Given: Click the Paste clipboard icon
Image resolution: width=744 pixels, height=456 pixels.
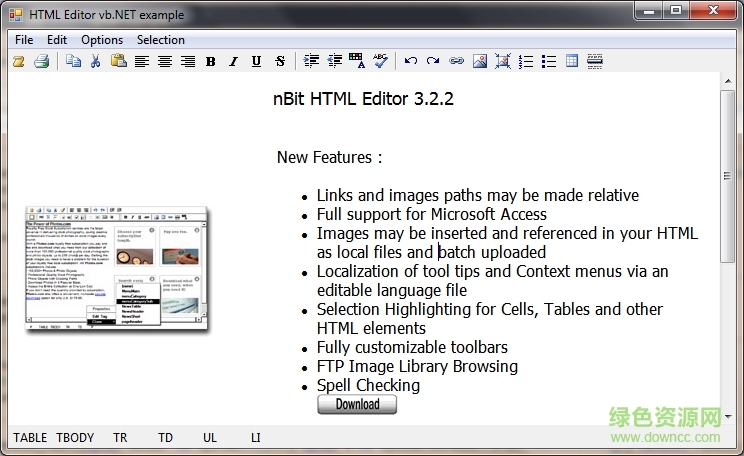Looking at the screenshot, I should (118, 61).
